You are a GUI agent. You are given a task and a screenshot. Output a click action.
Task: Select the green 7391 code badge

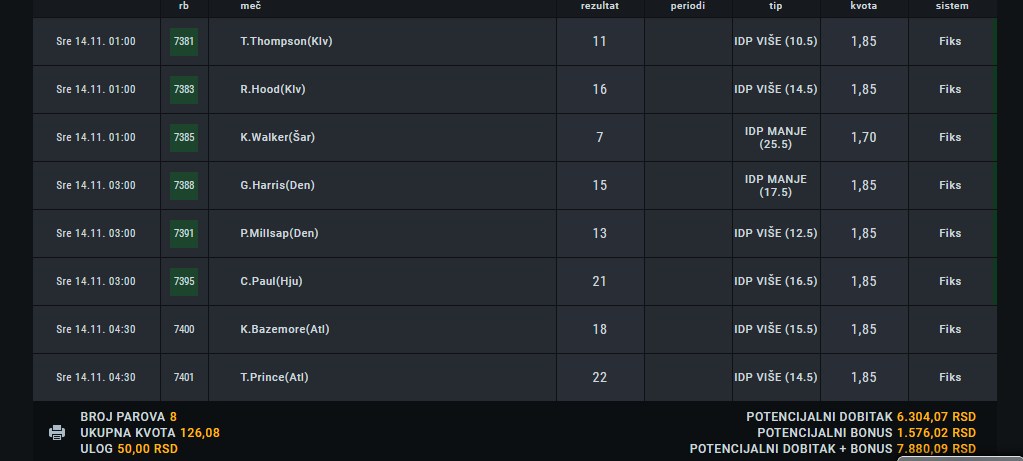[x=184, y=233]
